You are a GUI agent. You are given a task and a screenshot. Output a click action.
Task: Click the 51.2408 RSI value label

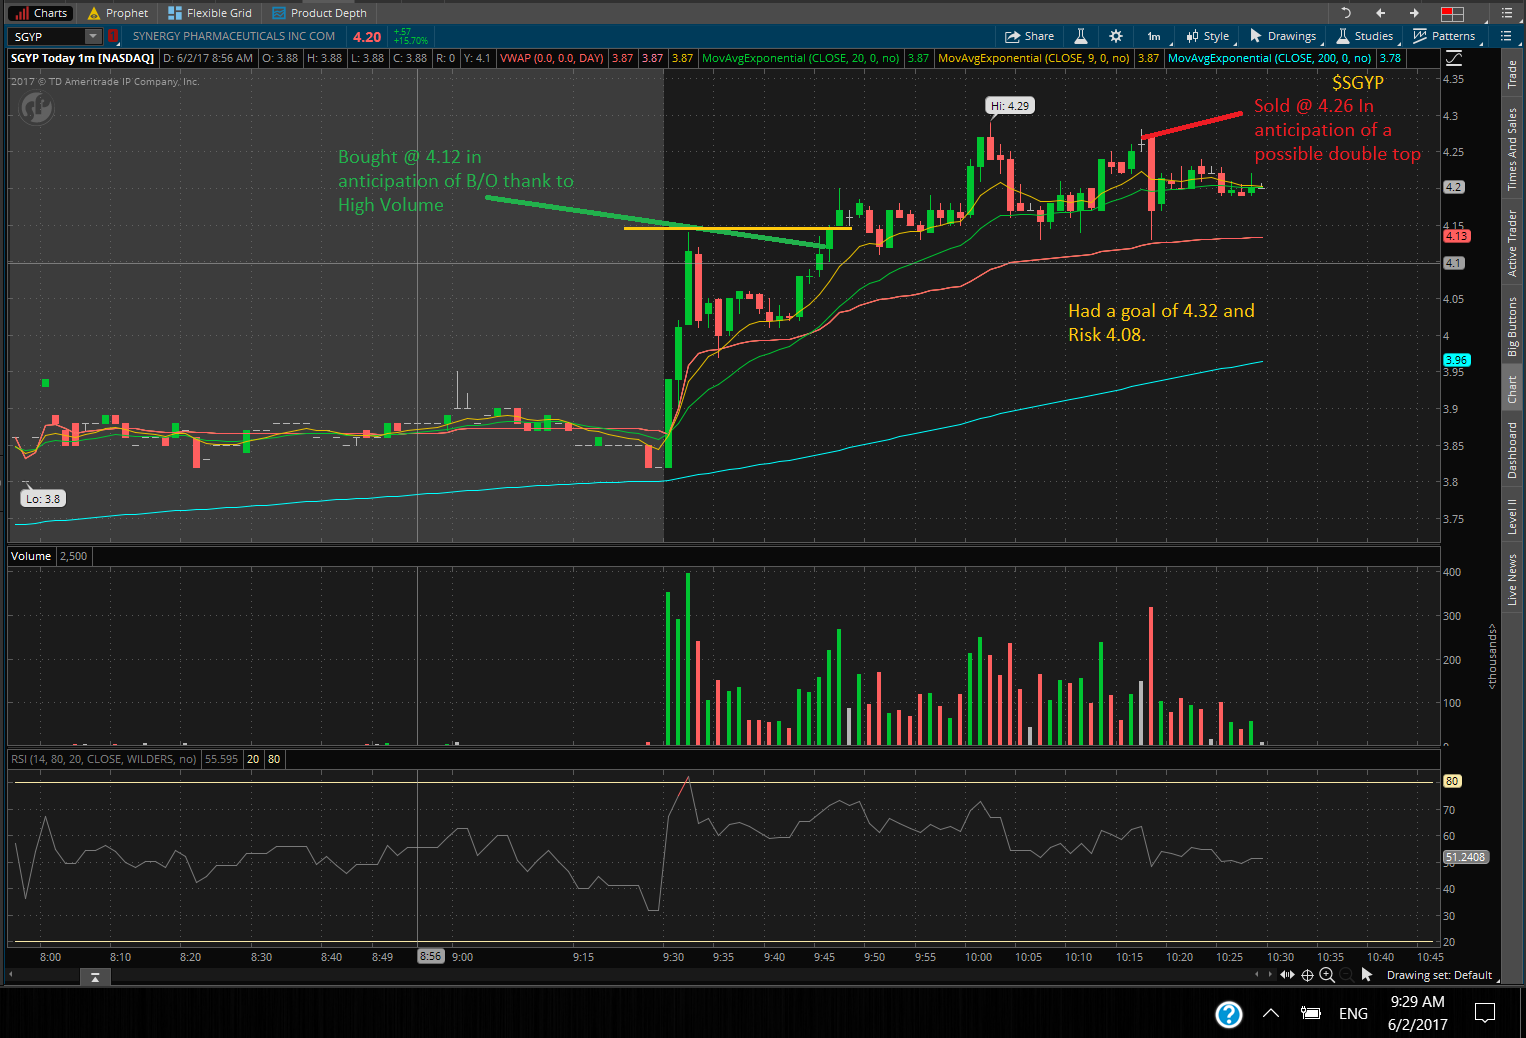1465,857
